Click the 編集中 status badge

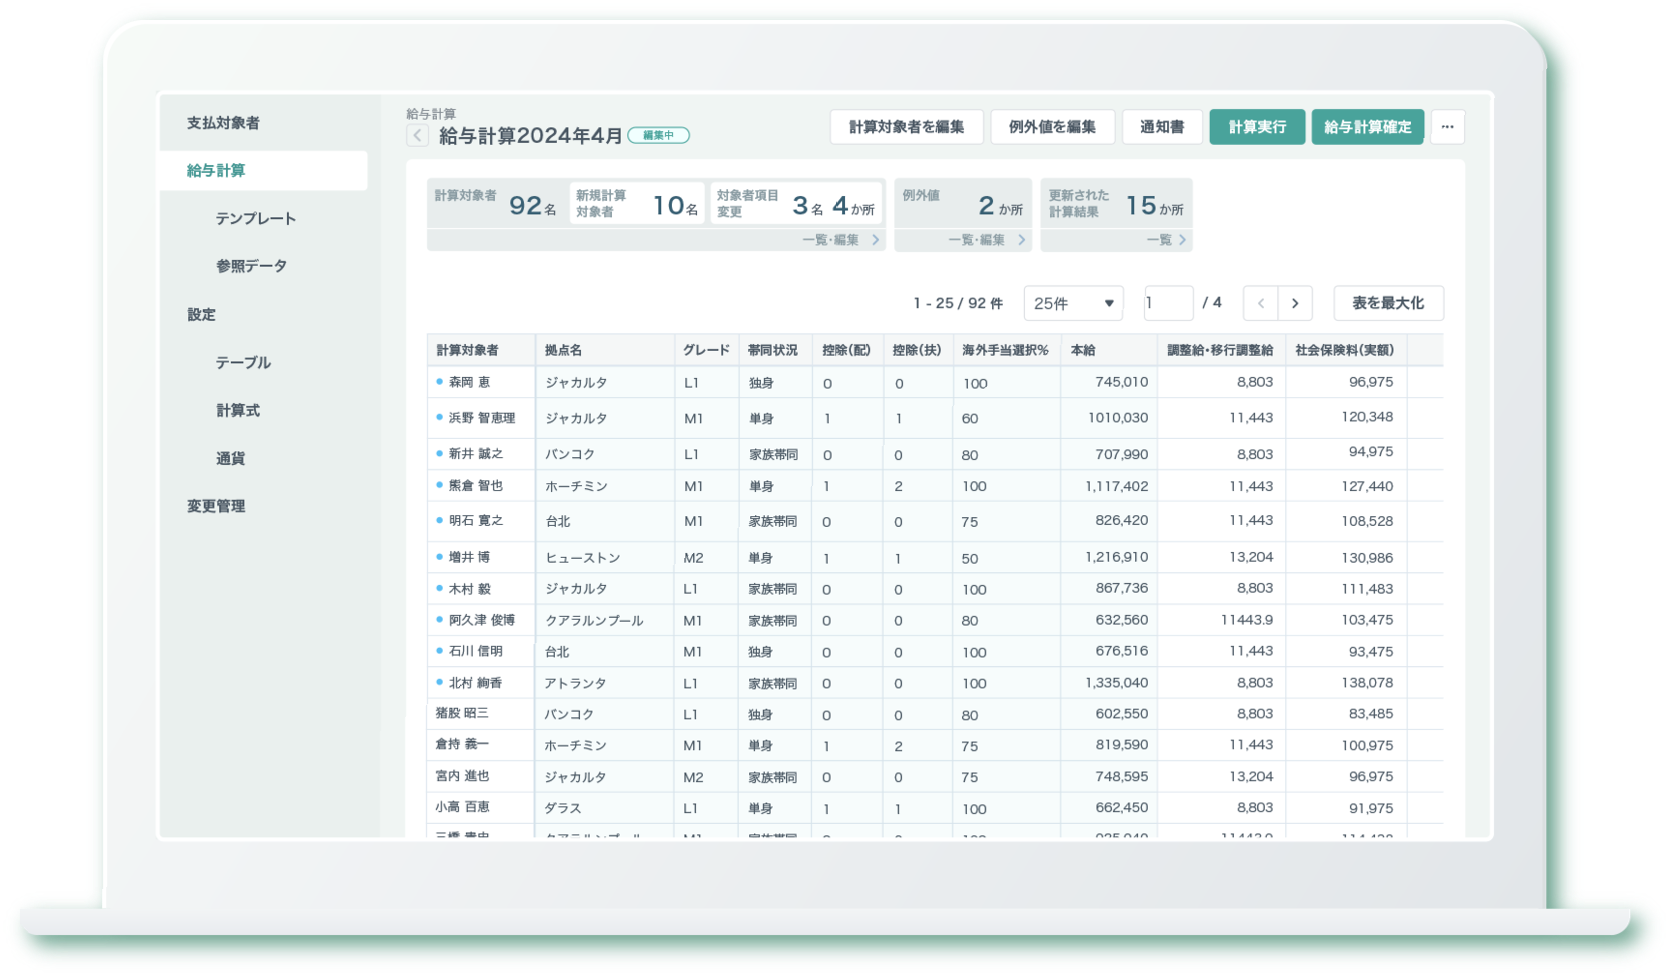658,136
